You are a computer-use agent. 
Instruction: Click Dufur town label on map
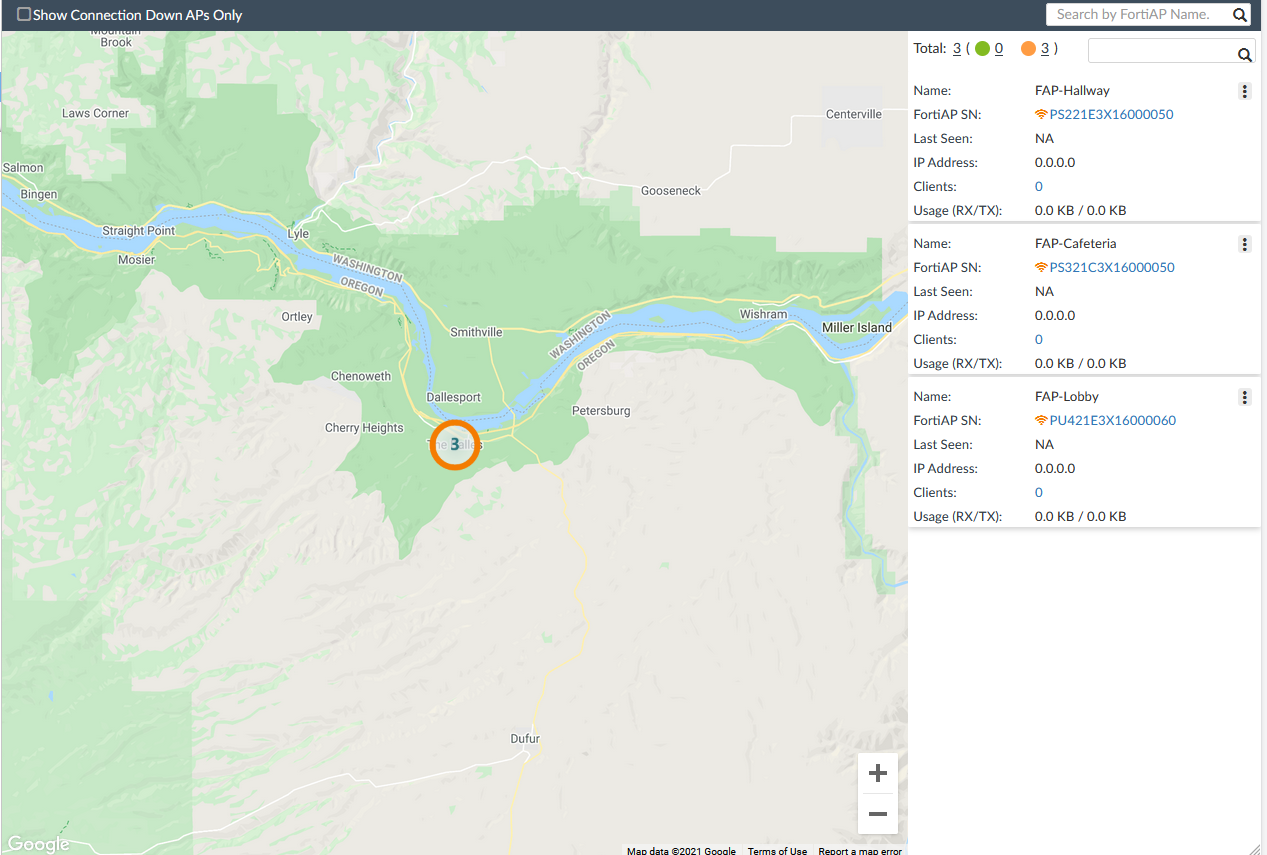coord(525,739)
